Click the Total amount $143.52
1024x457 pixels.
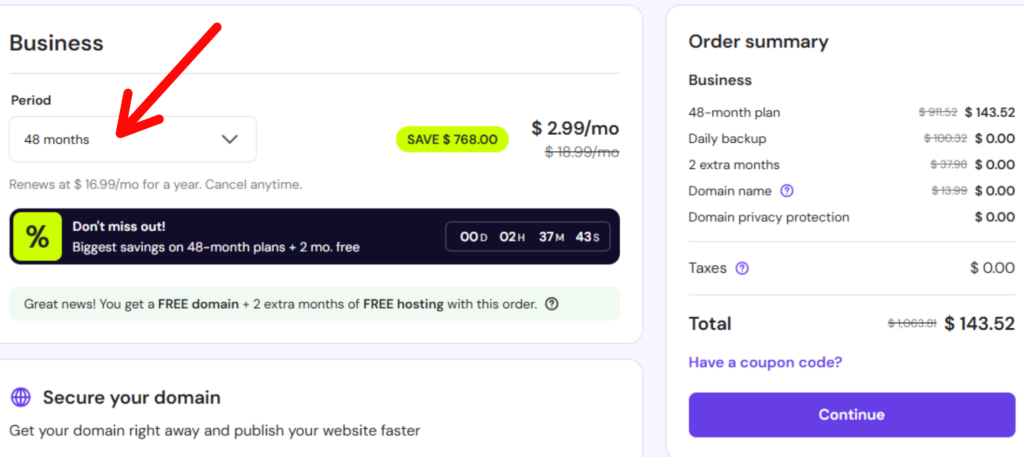point(979,323)
